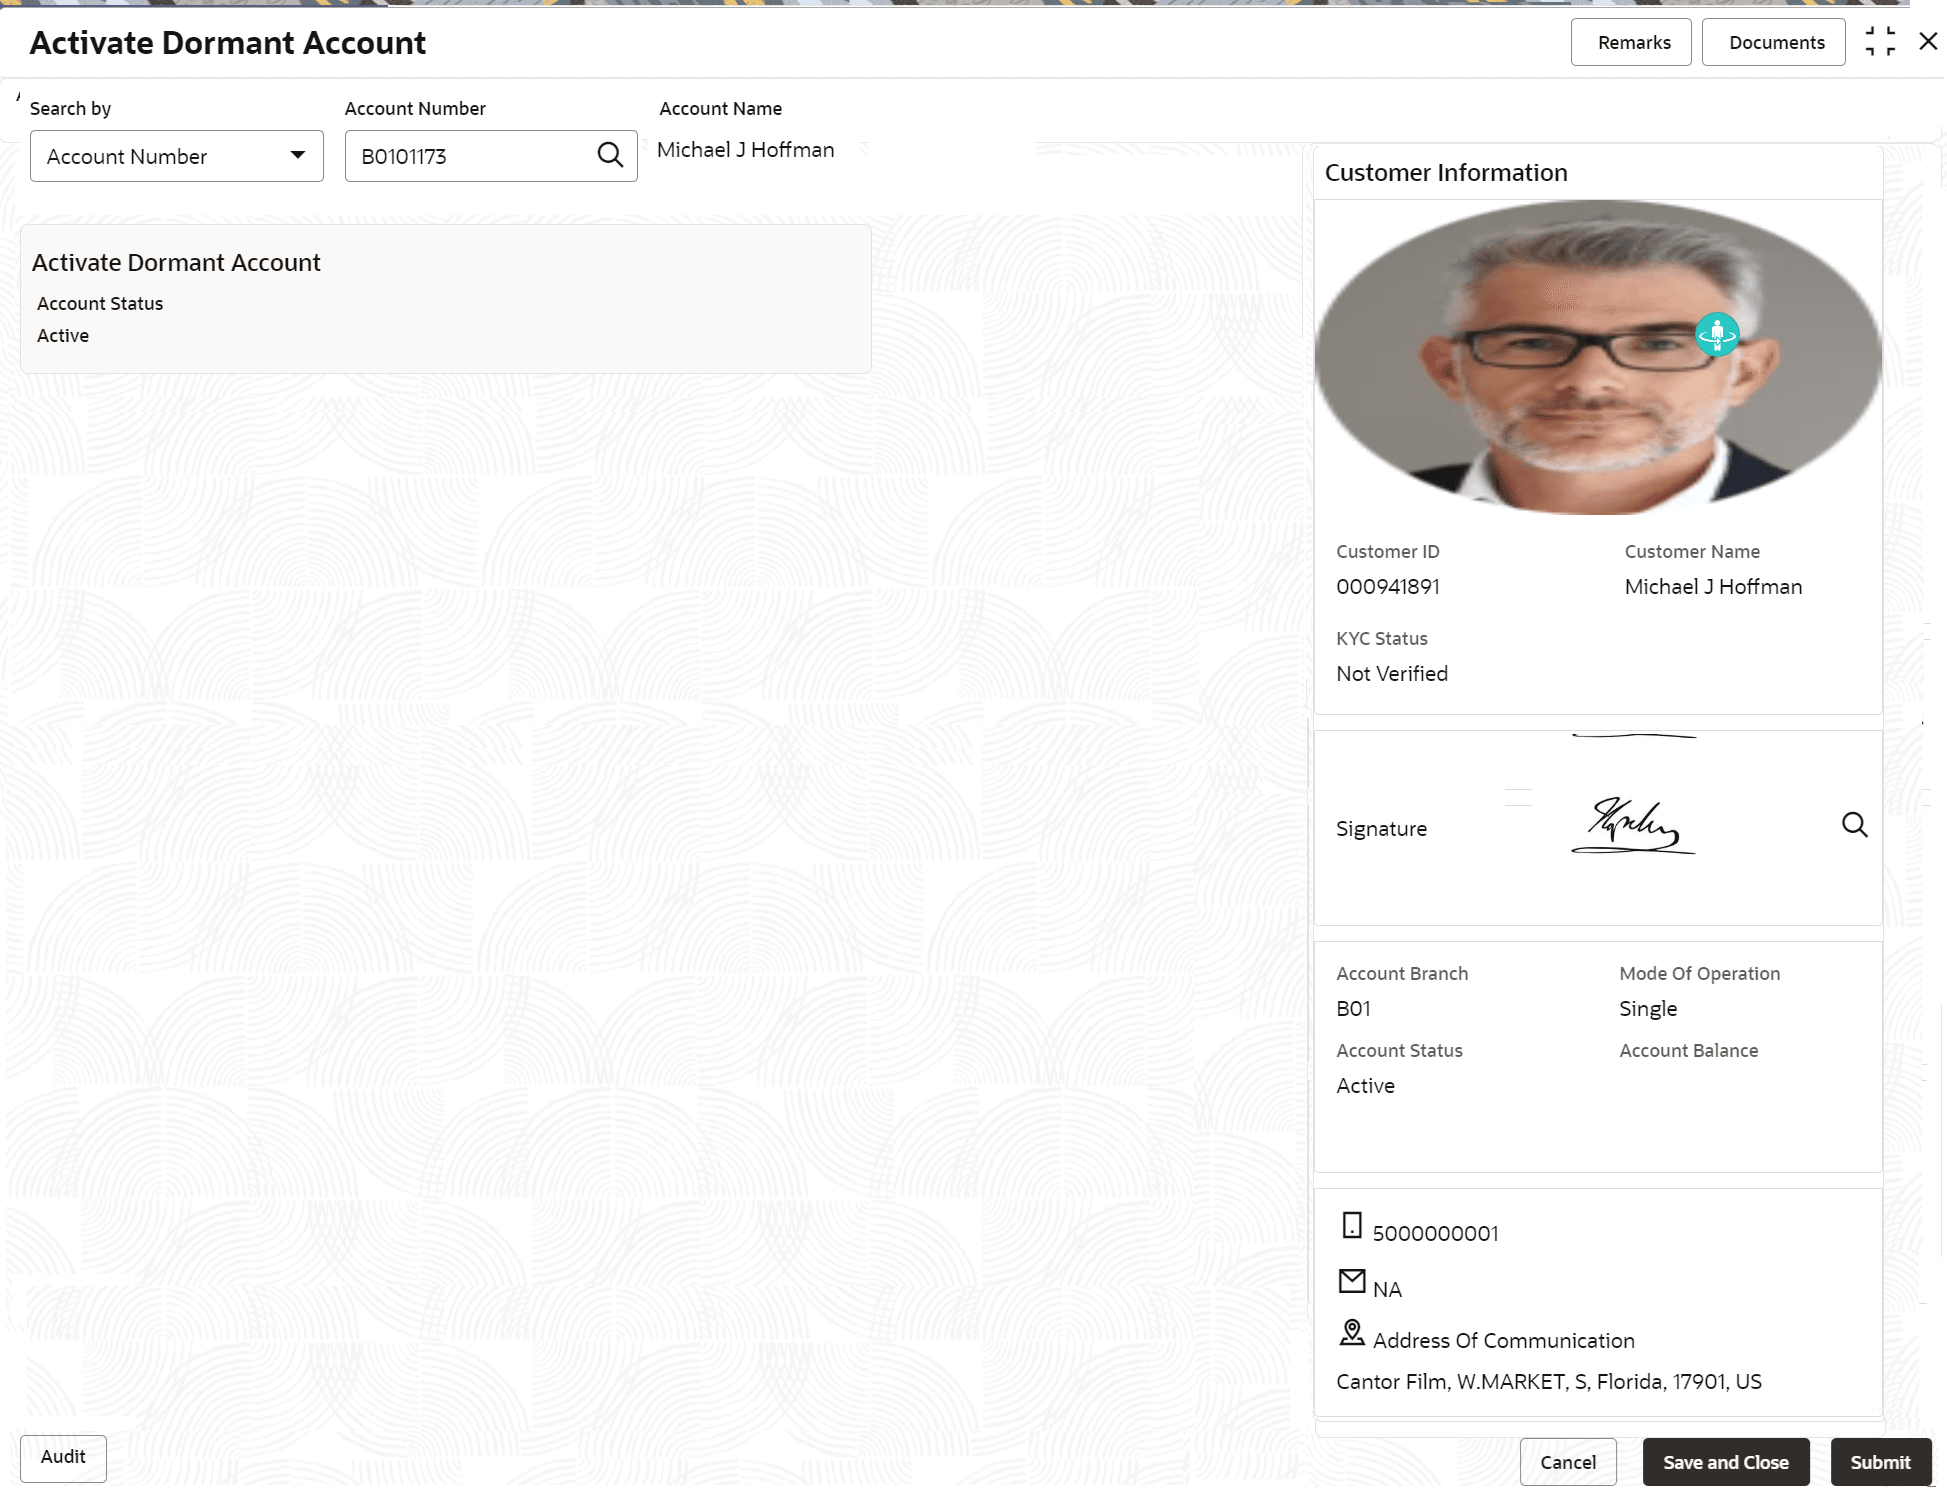Viewport: 1947px width, 1490px height.
Task: Collapse the screen using the resize icon
Action: point(1879,42)
